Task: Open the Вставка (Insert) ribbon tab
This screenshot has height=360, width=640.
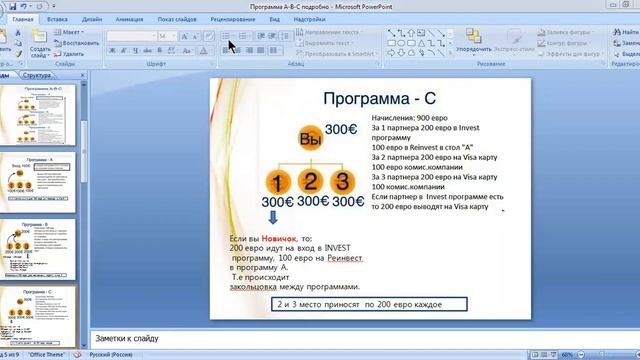Action: 57,19
